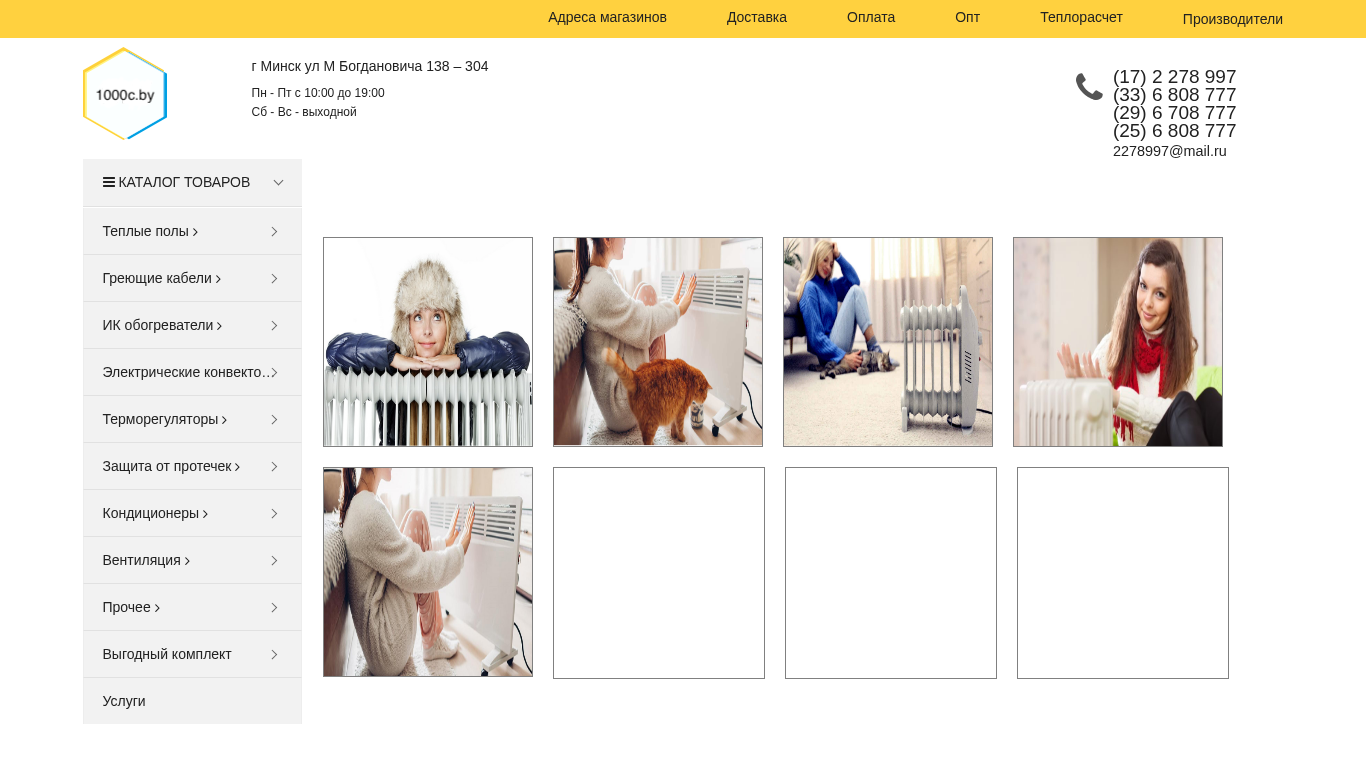The height and width of the screenshot is (768, 1366).
Task: Click the КАТАЛОГ ТОВАРОВ heading
Action: [184, 182]
